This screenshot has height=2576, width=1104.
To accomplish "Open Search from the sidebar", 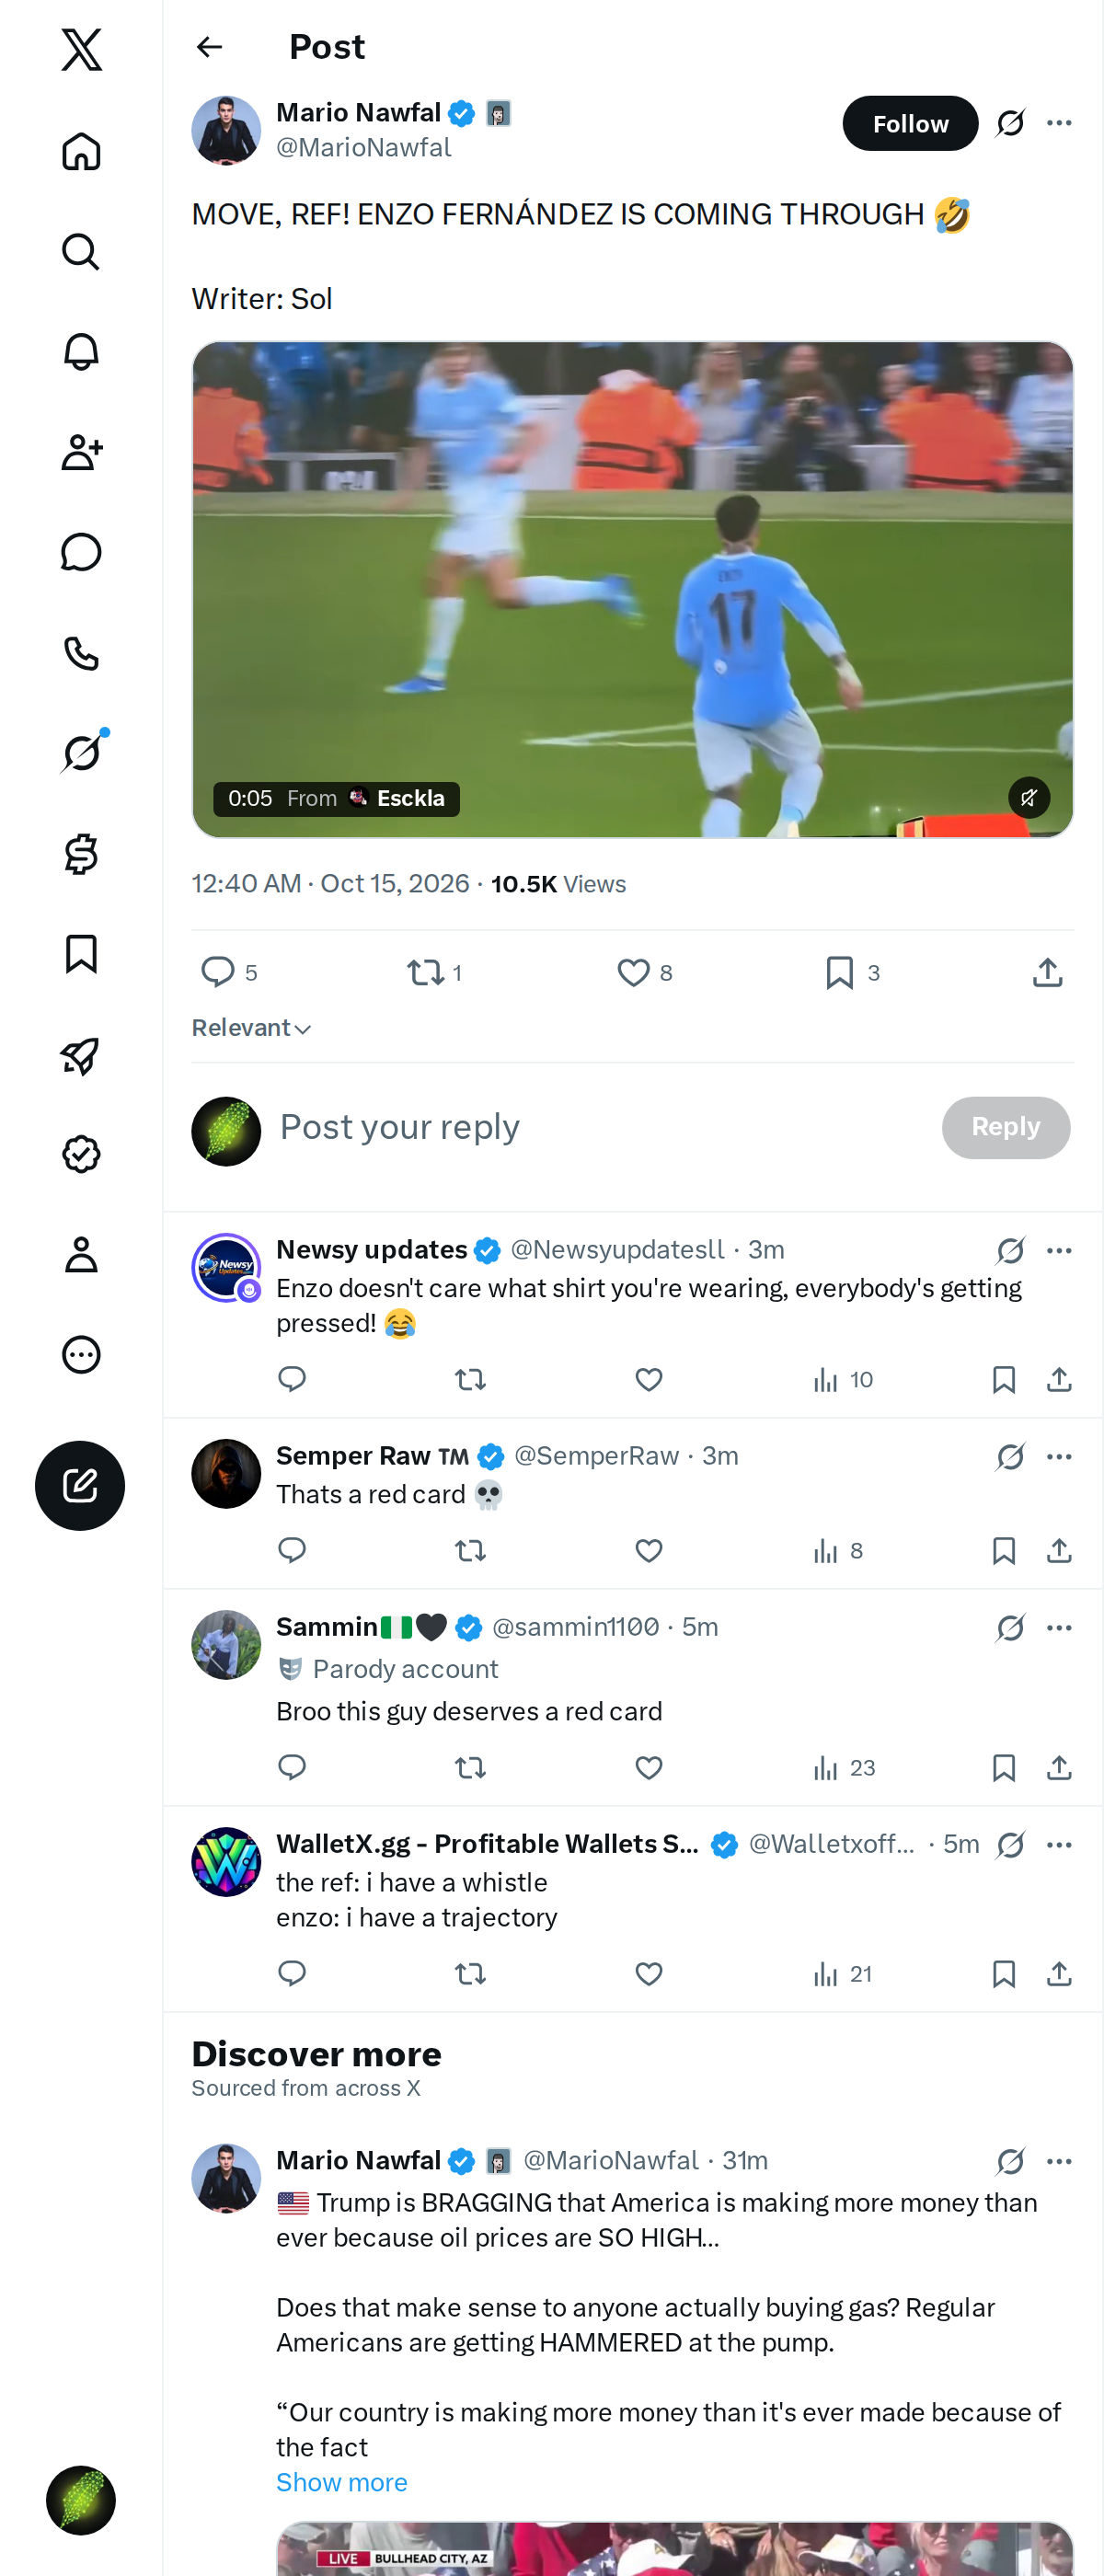I will pos(81,252).
